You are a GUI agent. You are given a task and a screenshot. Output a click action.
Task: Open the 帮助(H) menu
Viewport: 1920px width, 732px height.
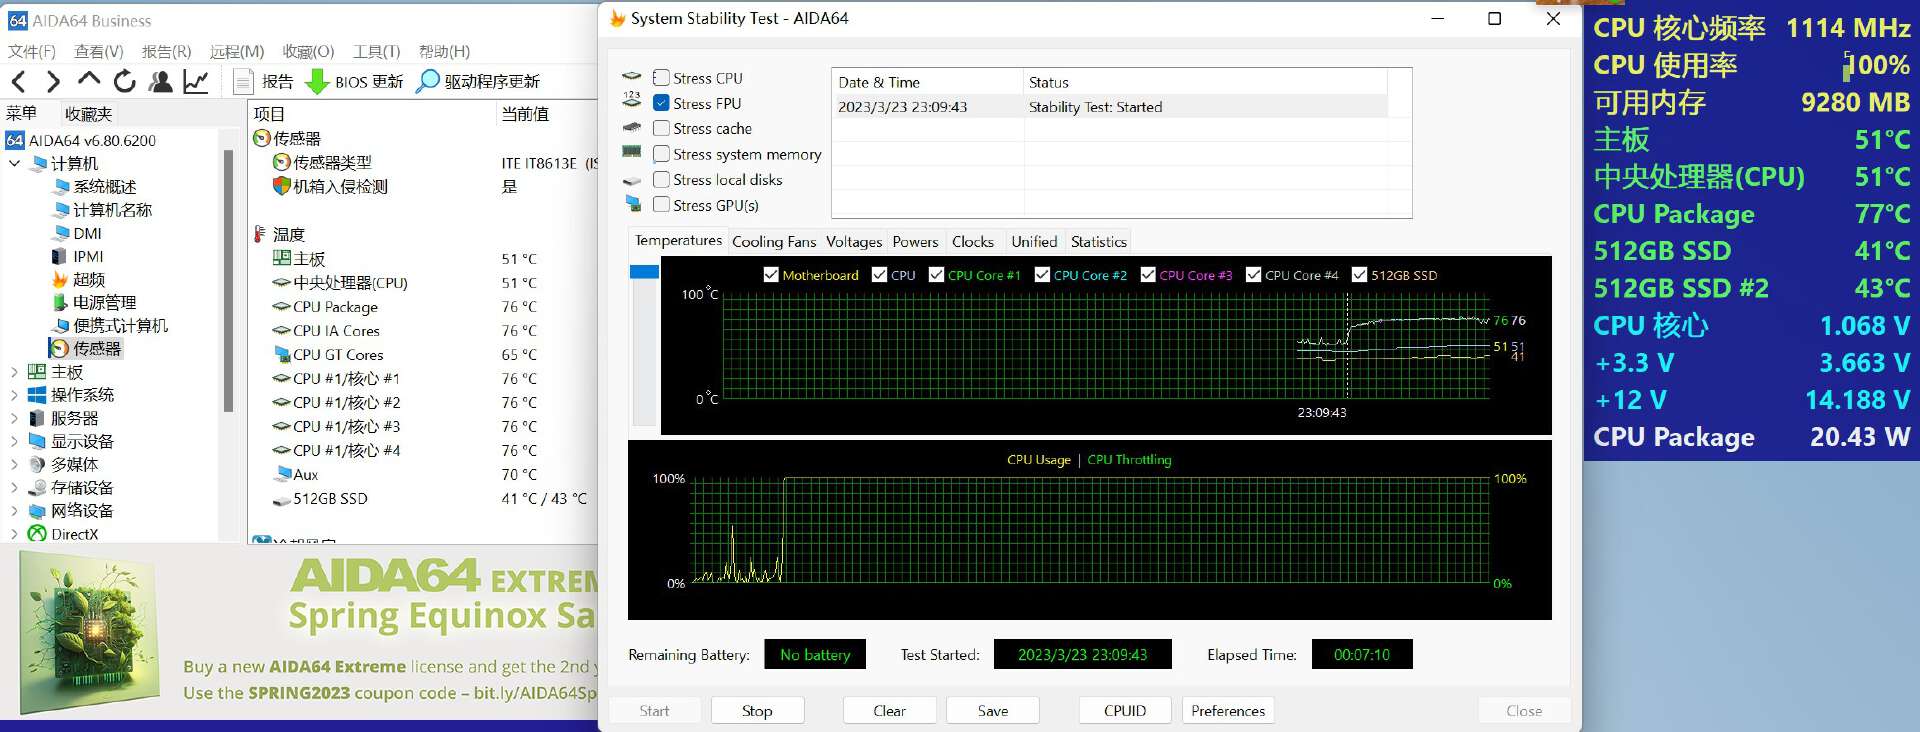(444, 51)
